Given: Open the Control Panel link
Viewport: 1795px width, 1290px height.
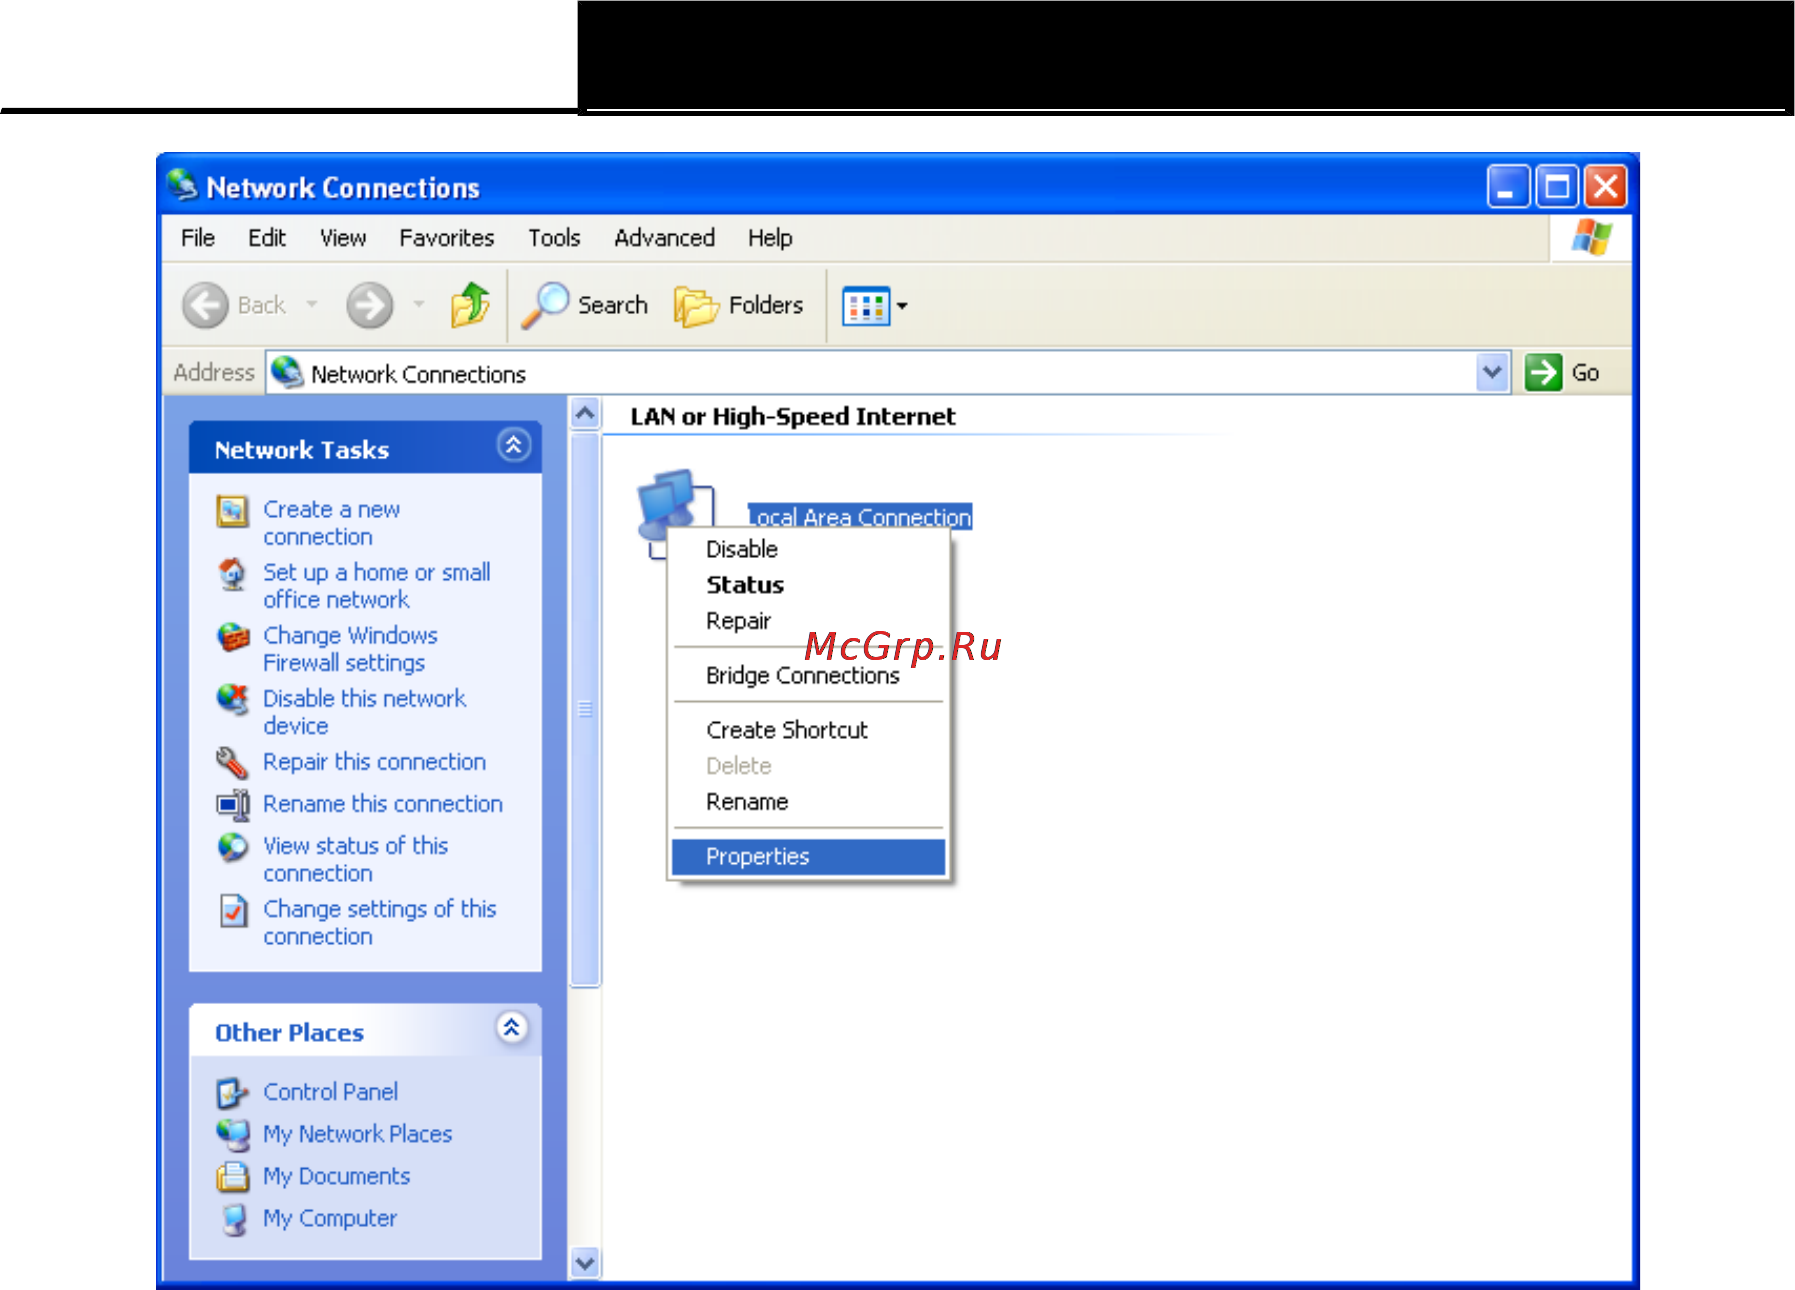Looking at the screenshot, I should point(330,1092).
